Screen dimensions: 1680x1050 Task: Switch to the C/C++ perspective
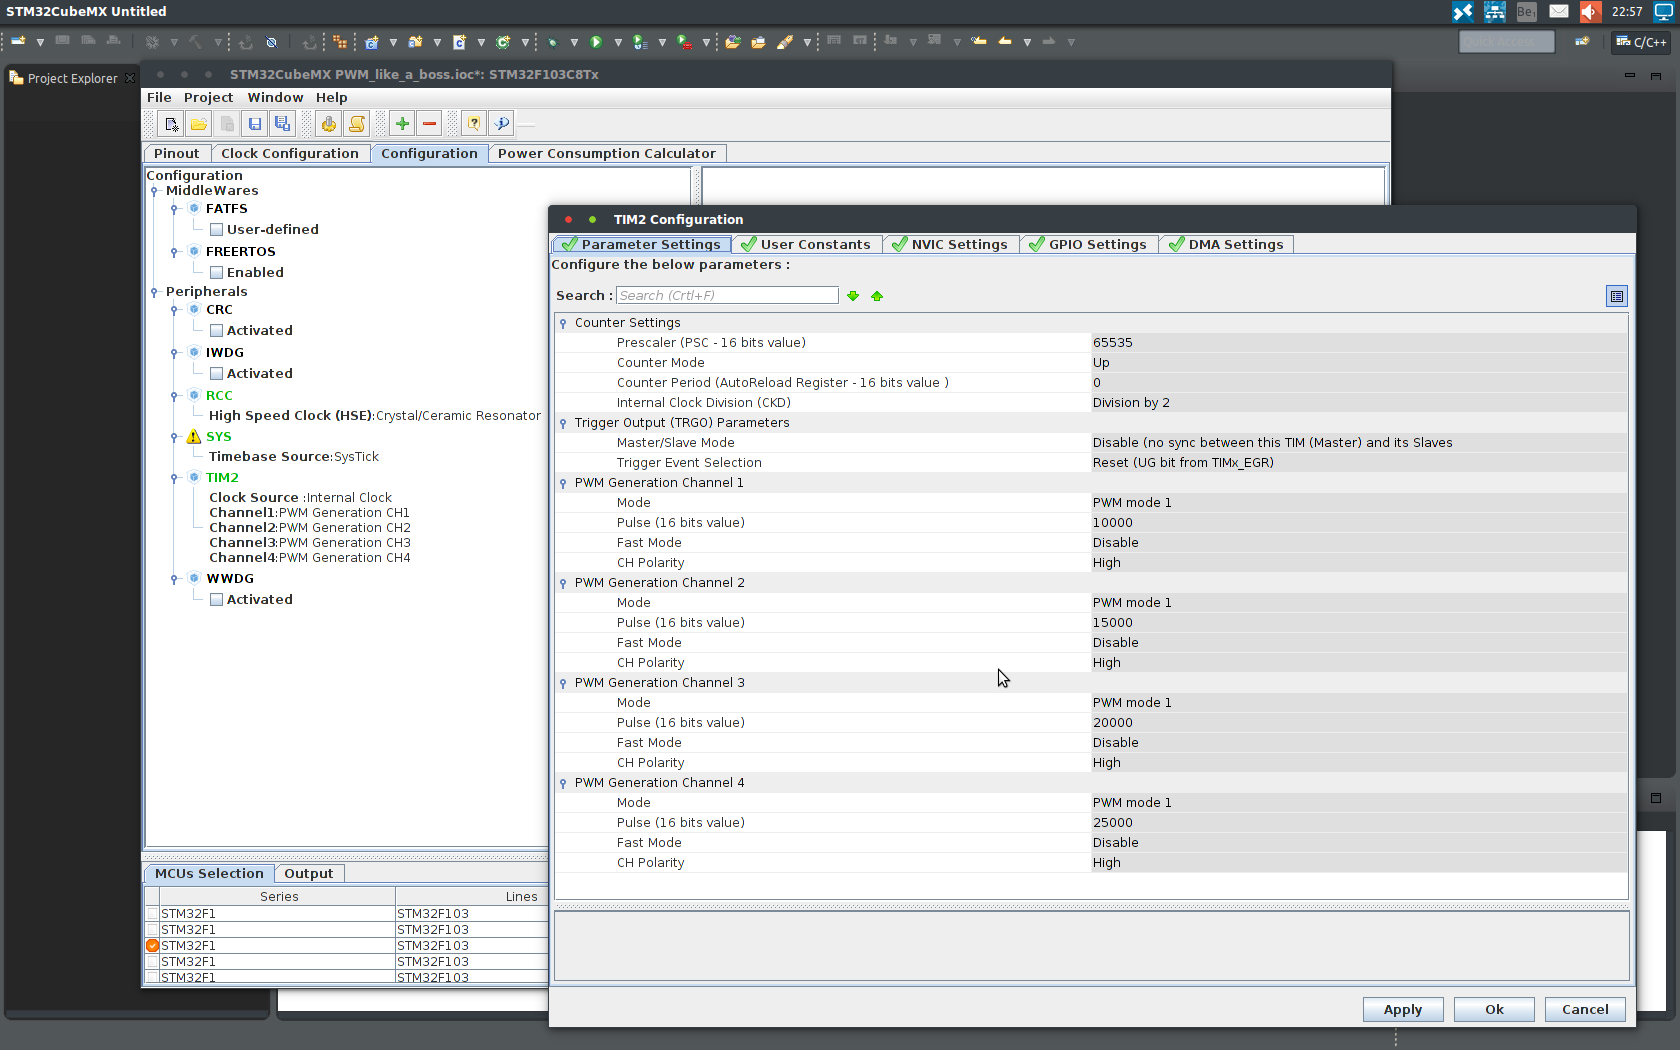coord(1641,42)
